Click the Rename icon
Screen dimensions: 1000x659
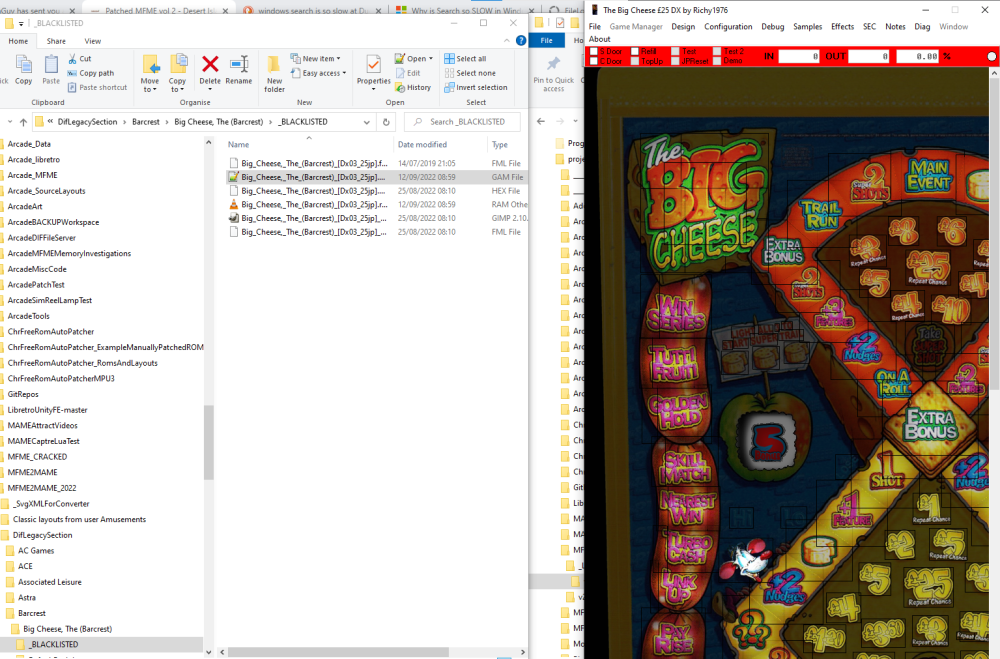click(x=239, y=64)
